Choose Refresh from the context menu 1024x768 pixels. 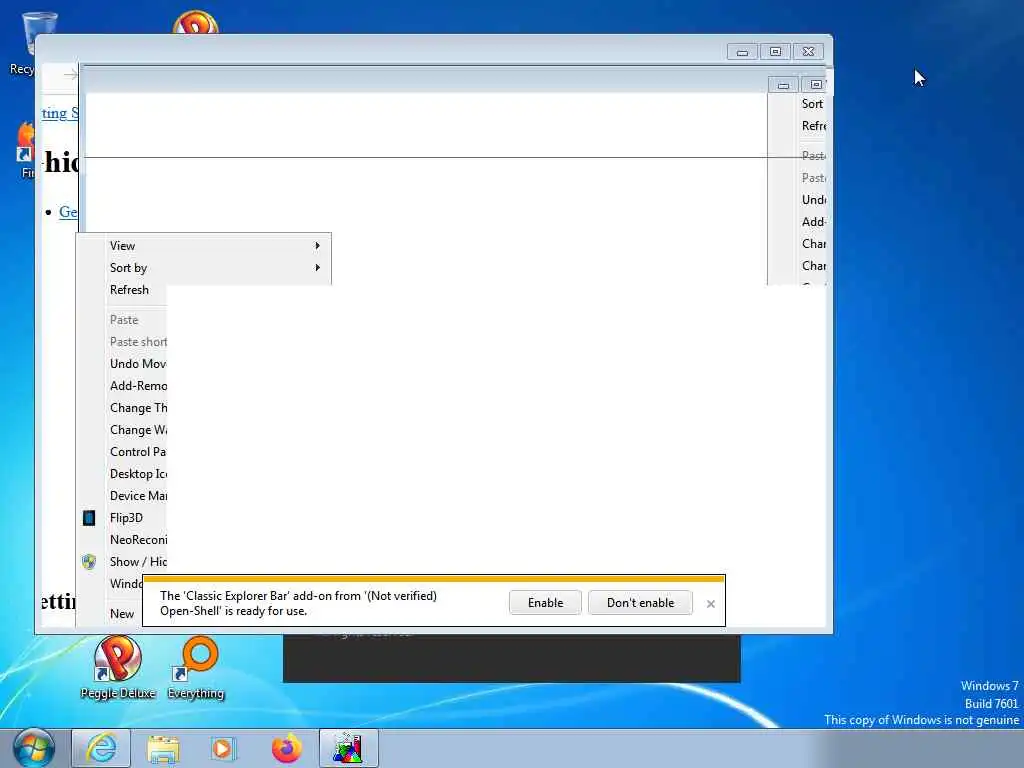click(129, 290)
